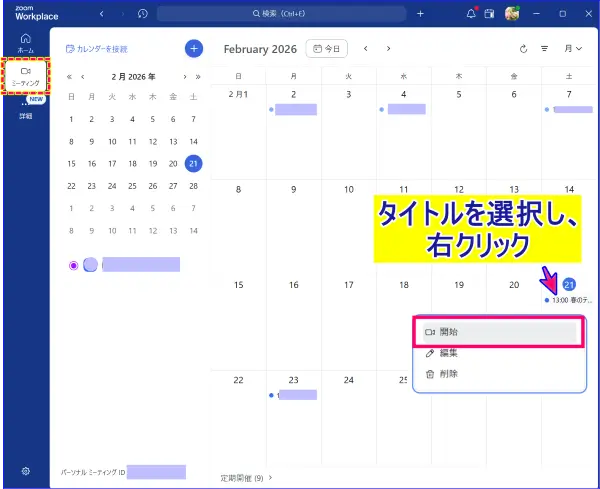
Task: Open the notifications bell
Action: click(x=471, y=14)
